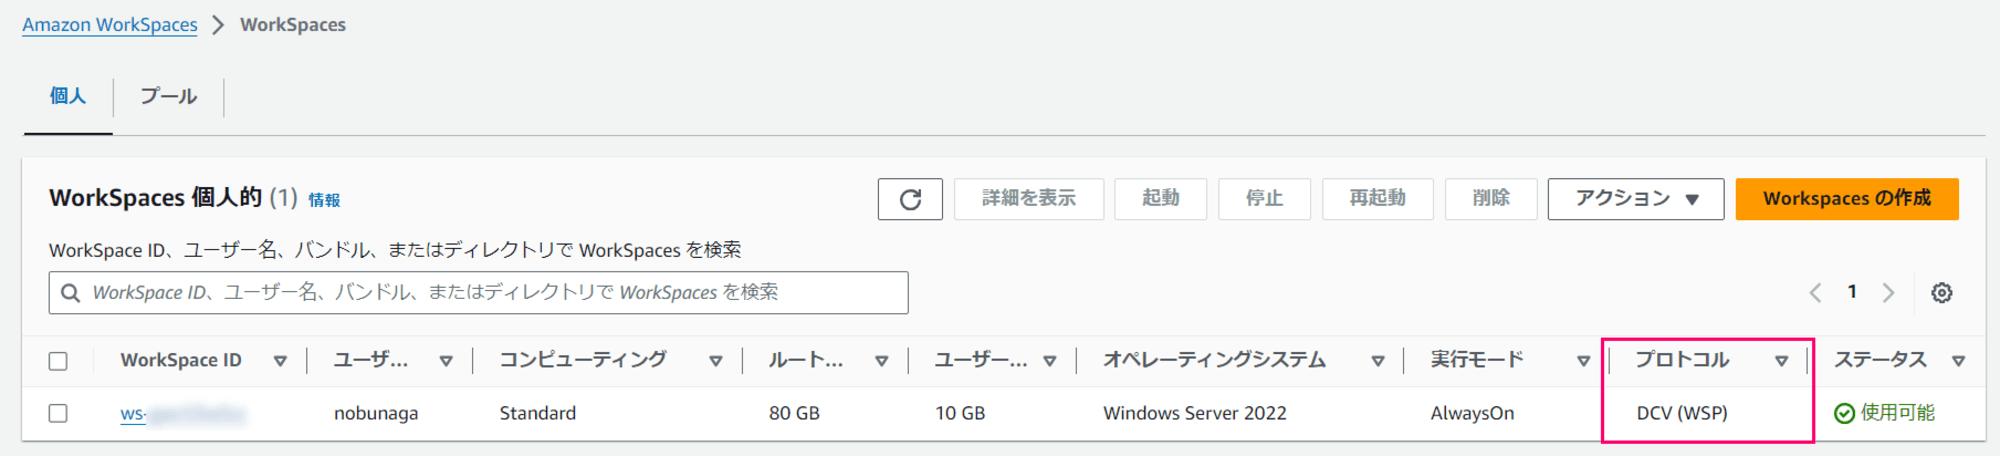The height and width of the screenshot is (456, 2000).
Task: Open table preferences gear icon
Action: click(x=1941, y=293)
